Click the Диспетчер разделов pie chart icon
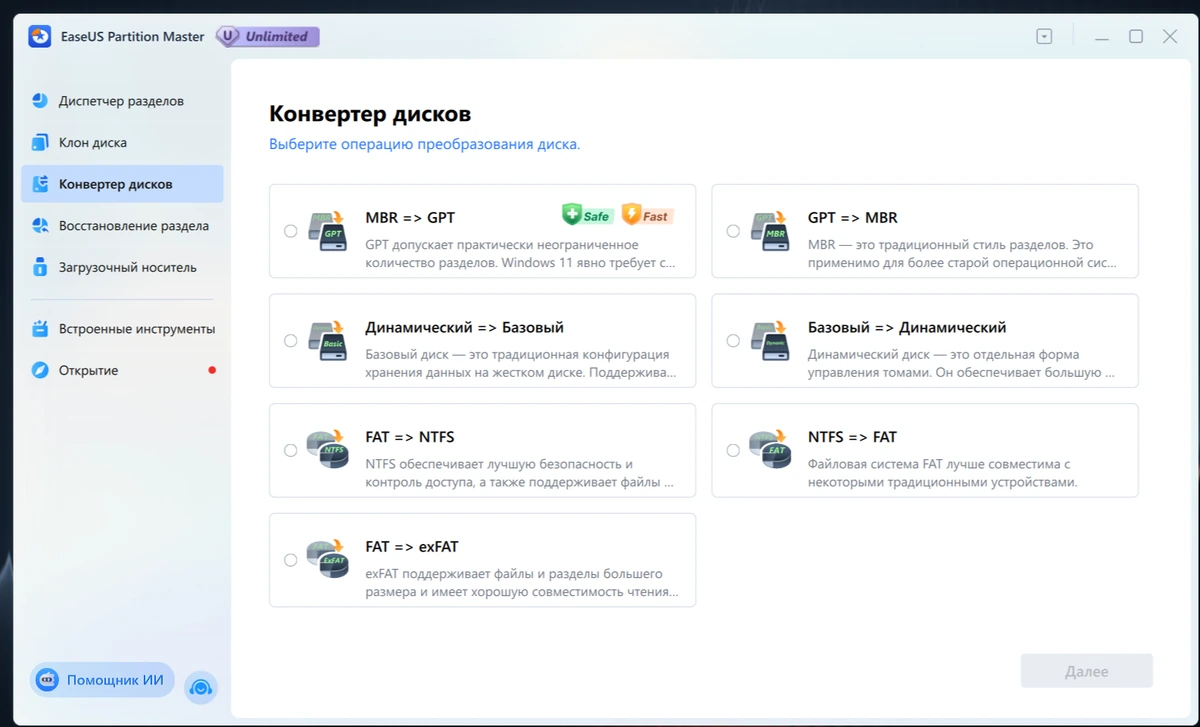 coord(40,101)
